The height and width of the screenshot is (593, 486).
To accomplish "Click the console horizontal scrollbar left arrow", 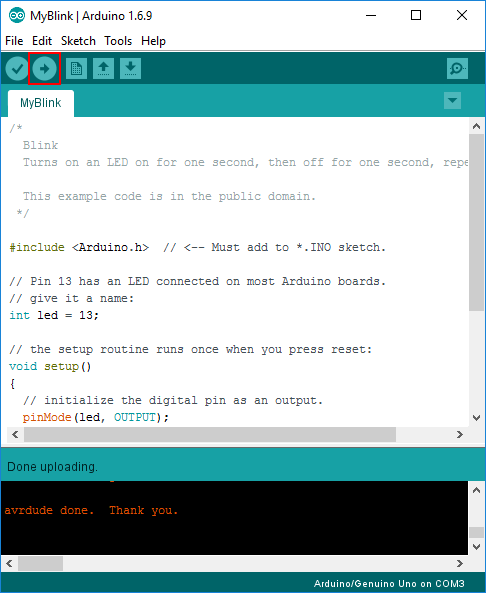I will click(x=9, y=564).
